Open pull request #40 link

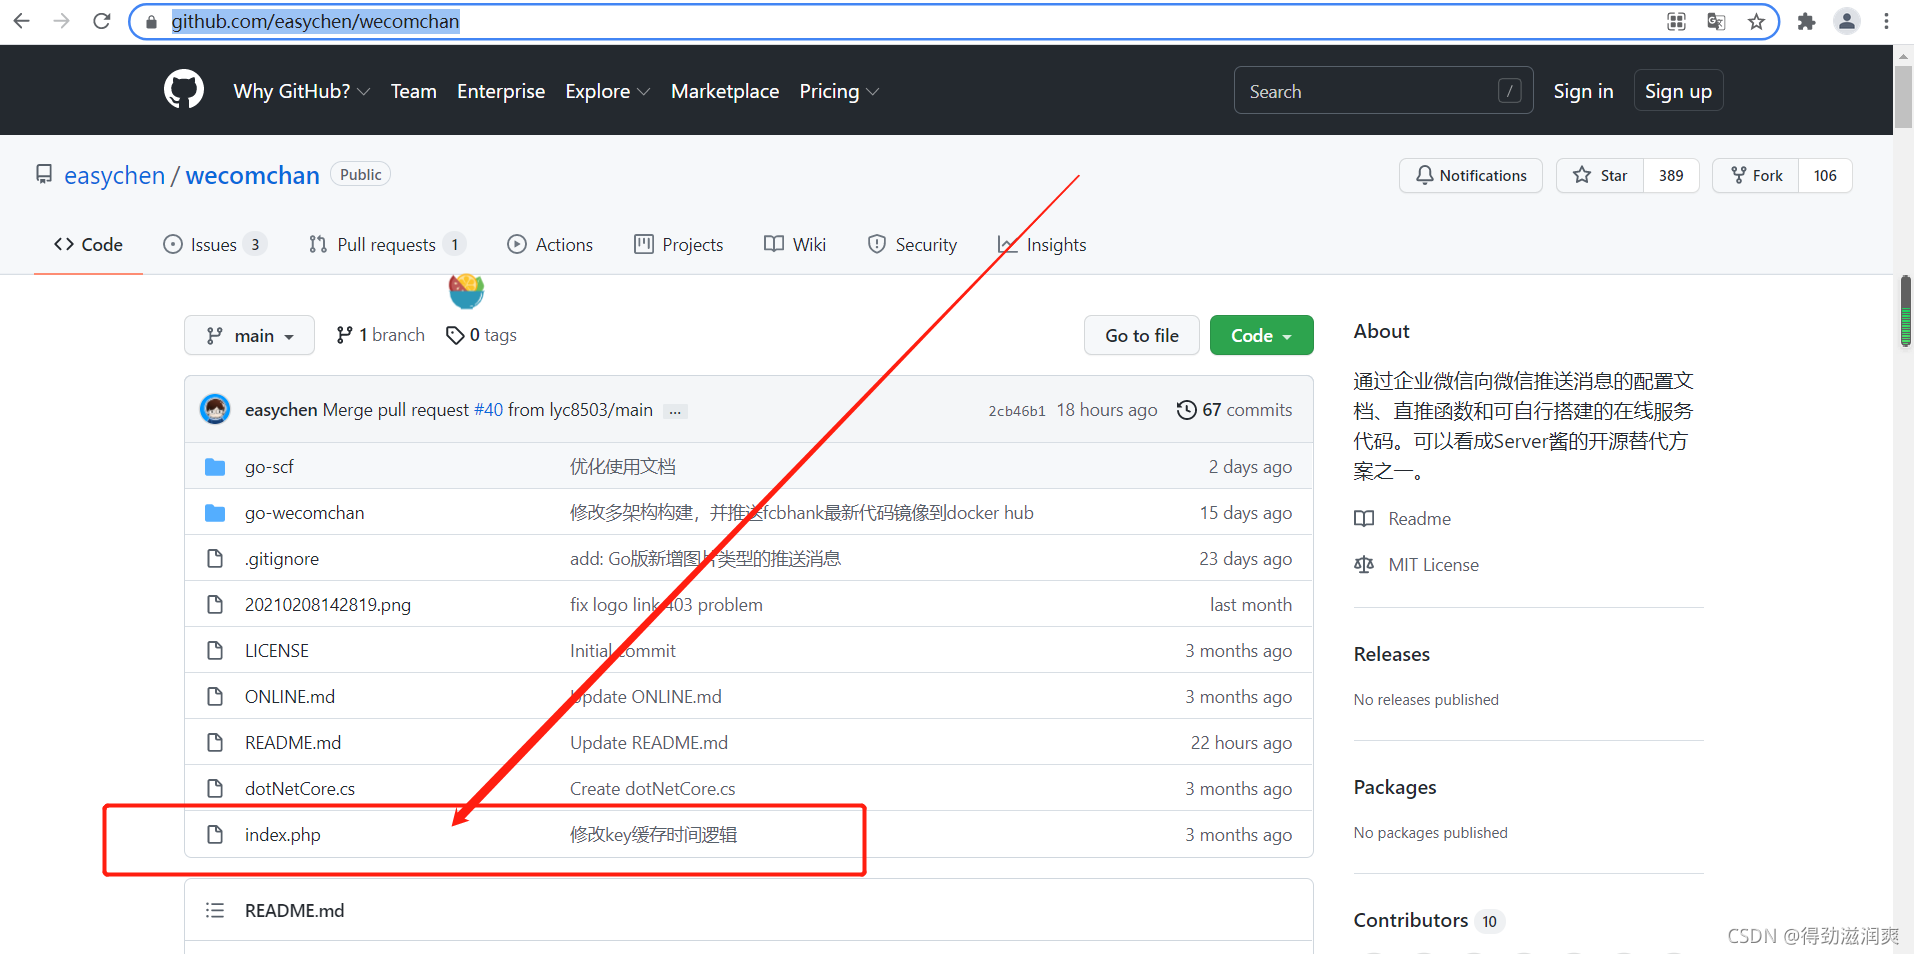click(488, 410)
